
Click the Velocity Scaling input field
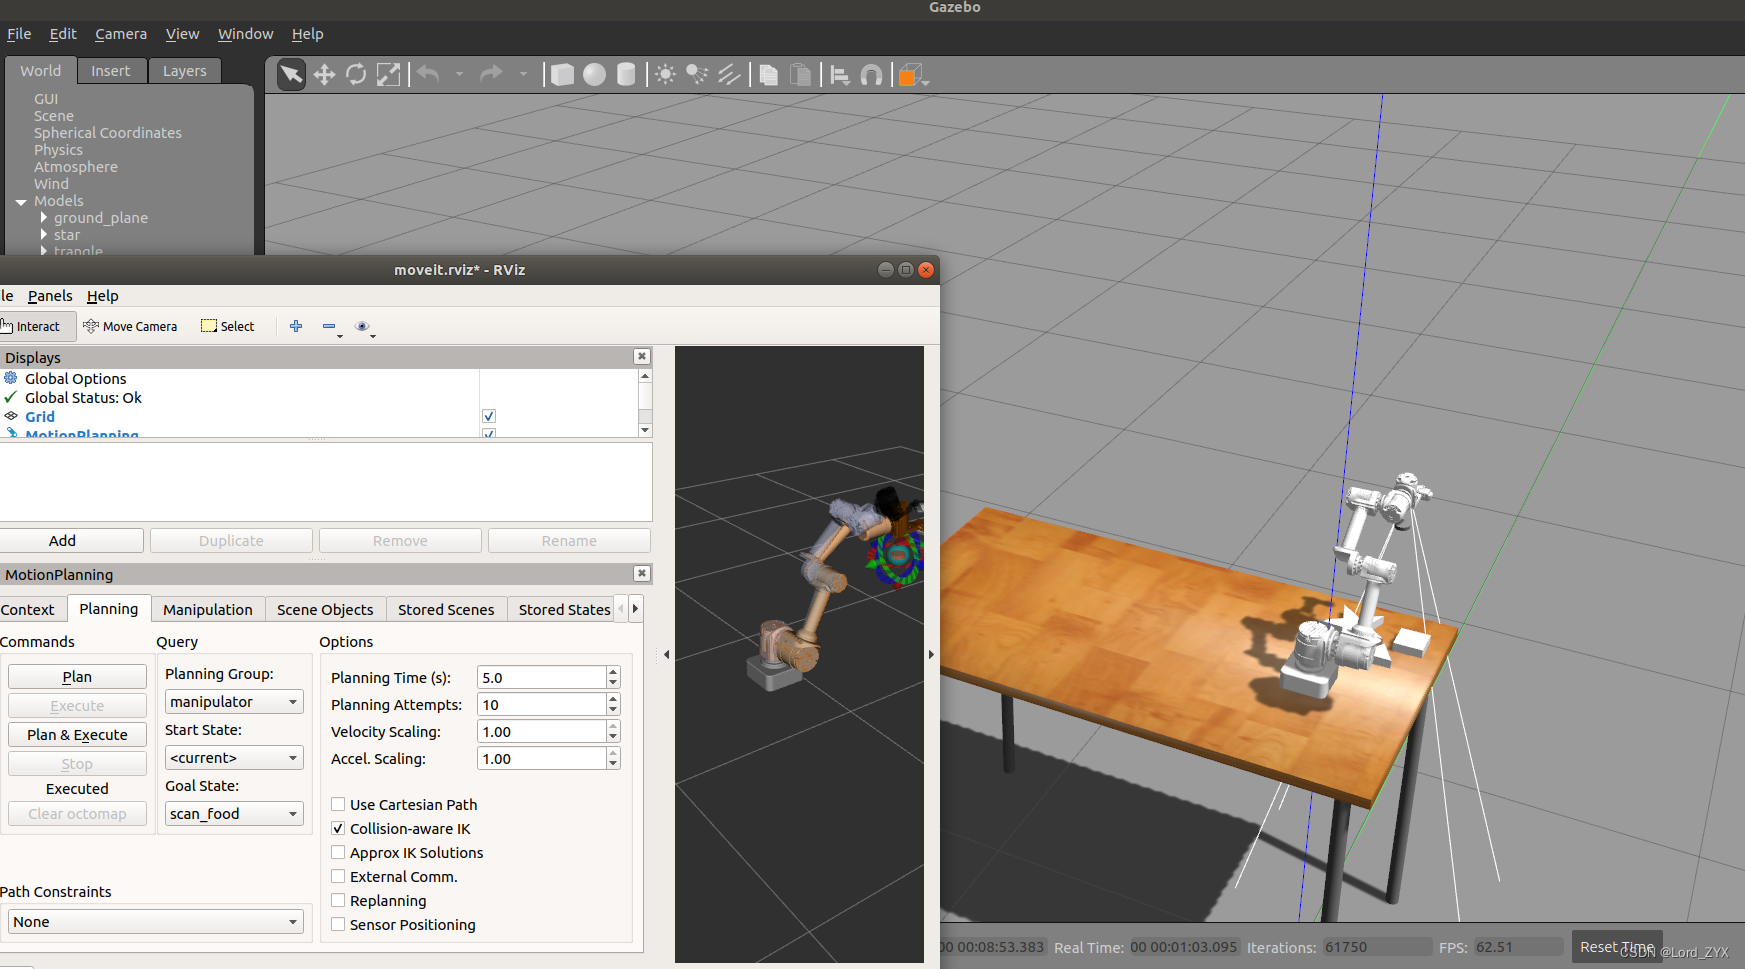(x=541, y=732)
